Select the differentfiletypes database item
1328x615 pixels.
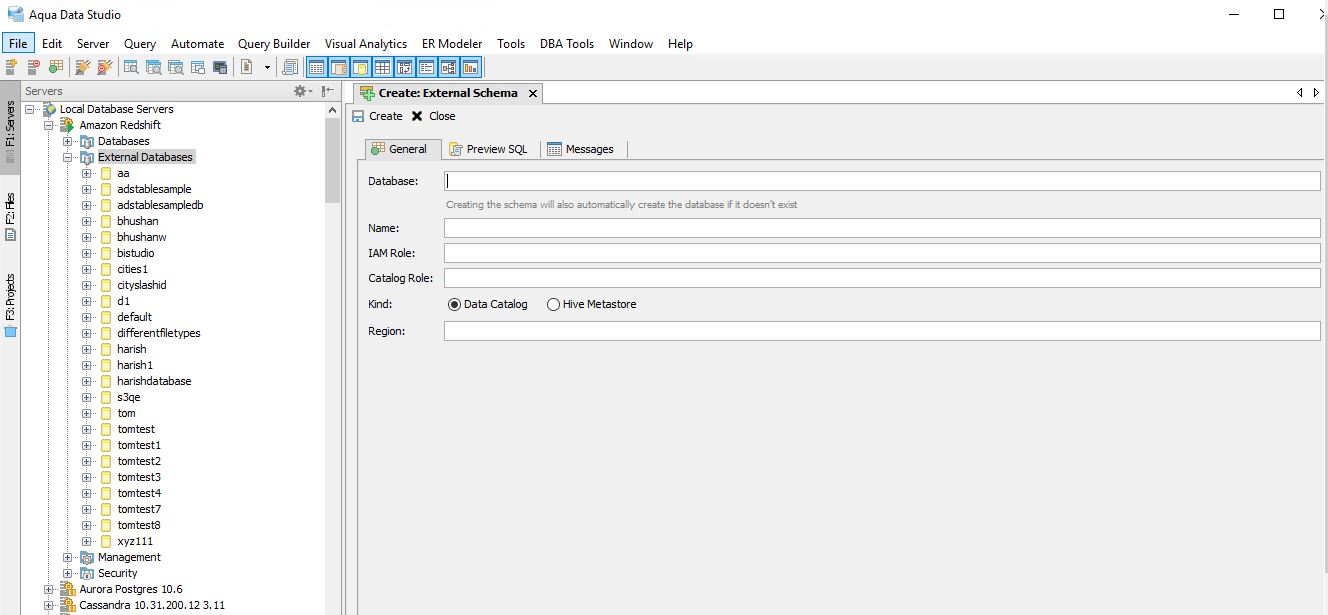point(158,333)
